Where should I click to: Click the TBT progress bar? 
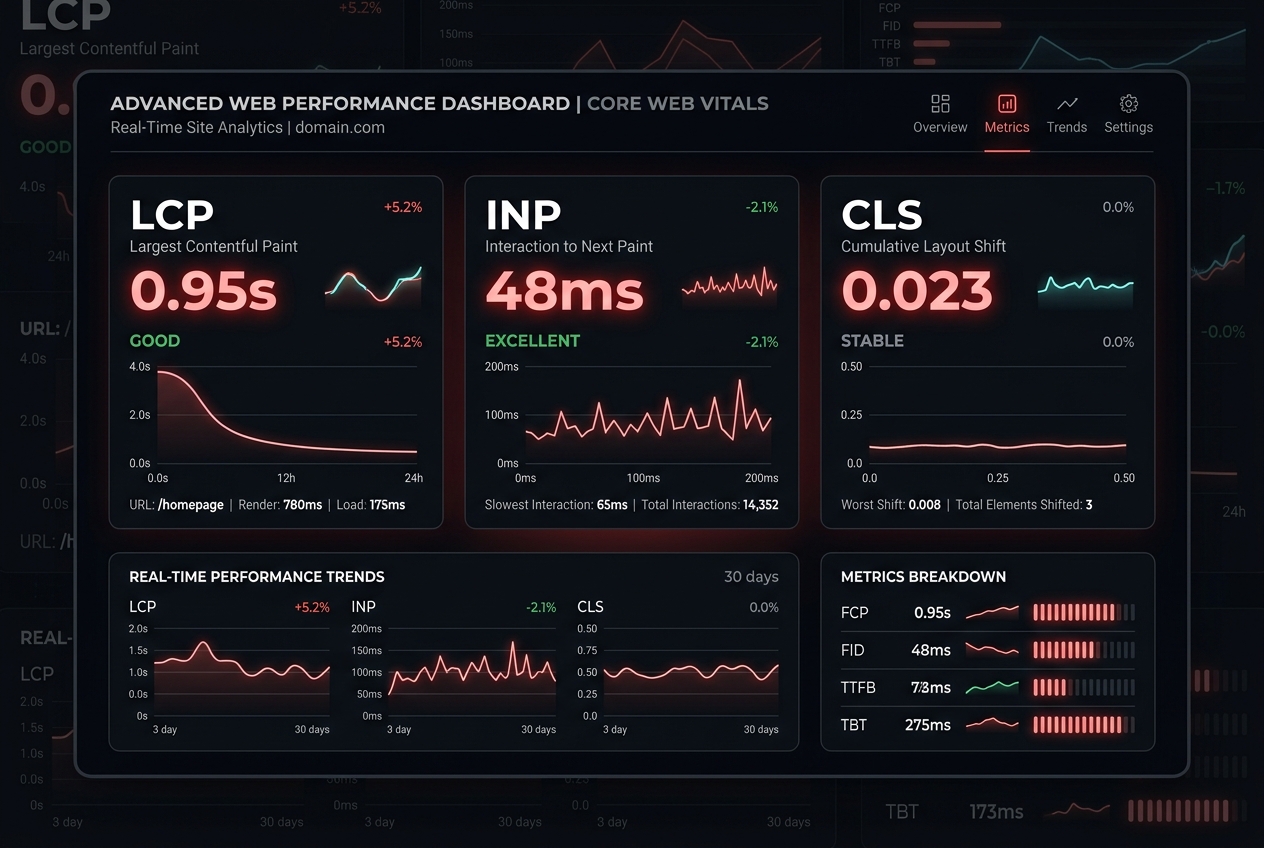(1084, 724)
